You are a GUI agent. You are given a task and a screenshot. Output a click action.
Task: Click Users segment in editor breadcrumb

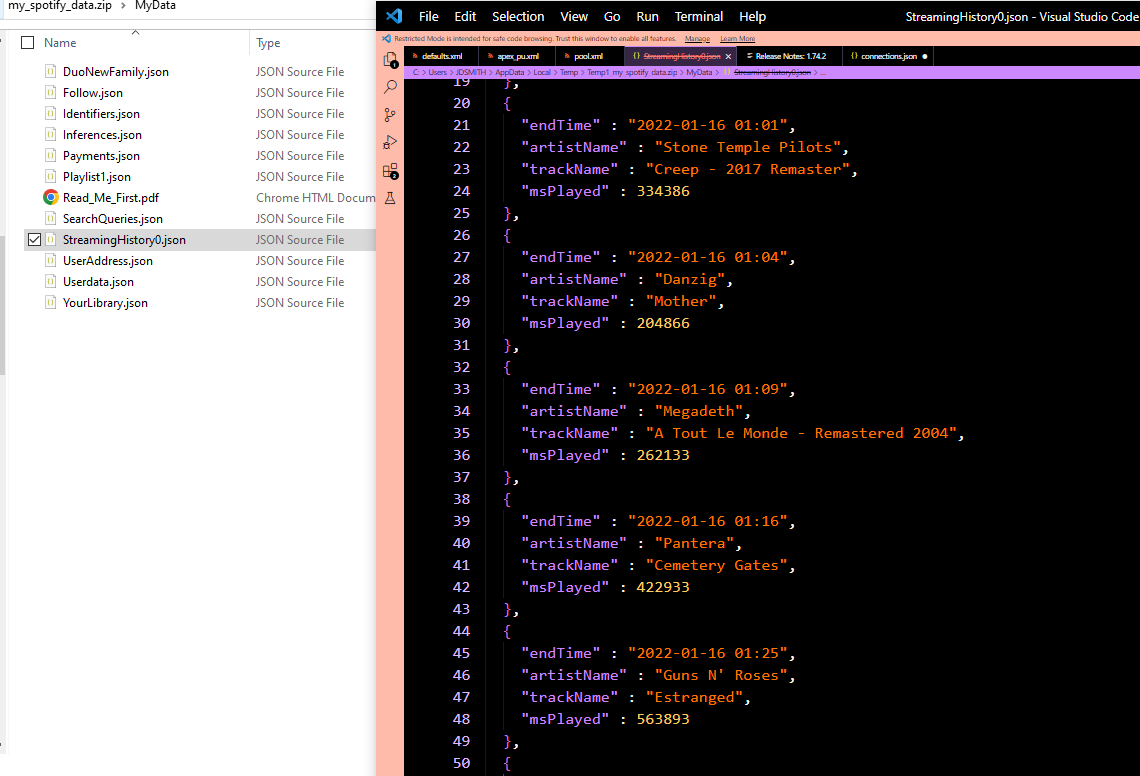click(x=438, y=72)
